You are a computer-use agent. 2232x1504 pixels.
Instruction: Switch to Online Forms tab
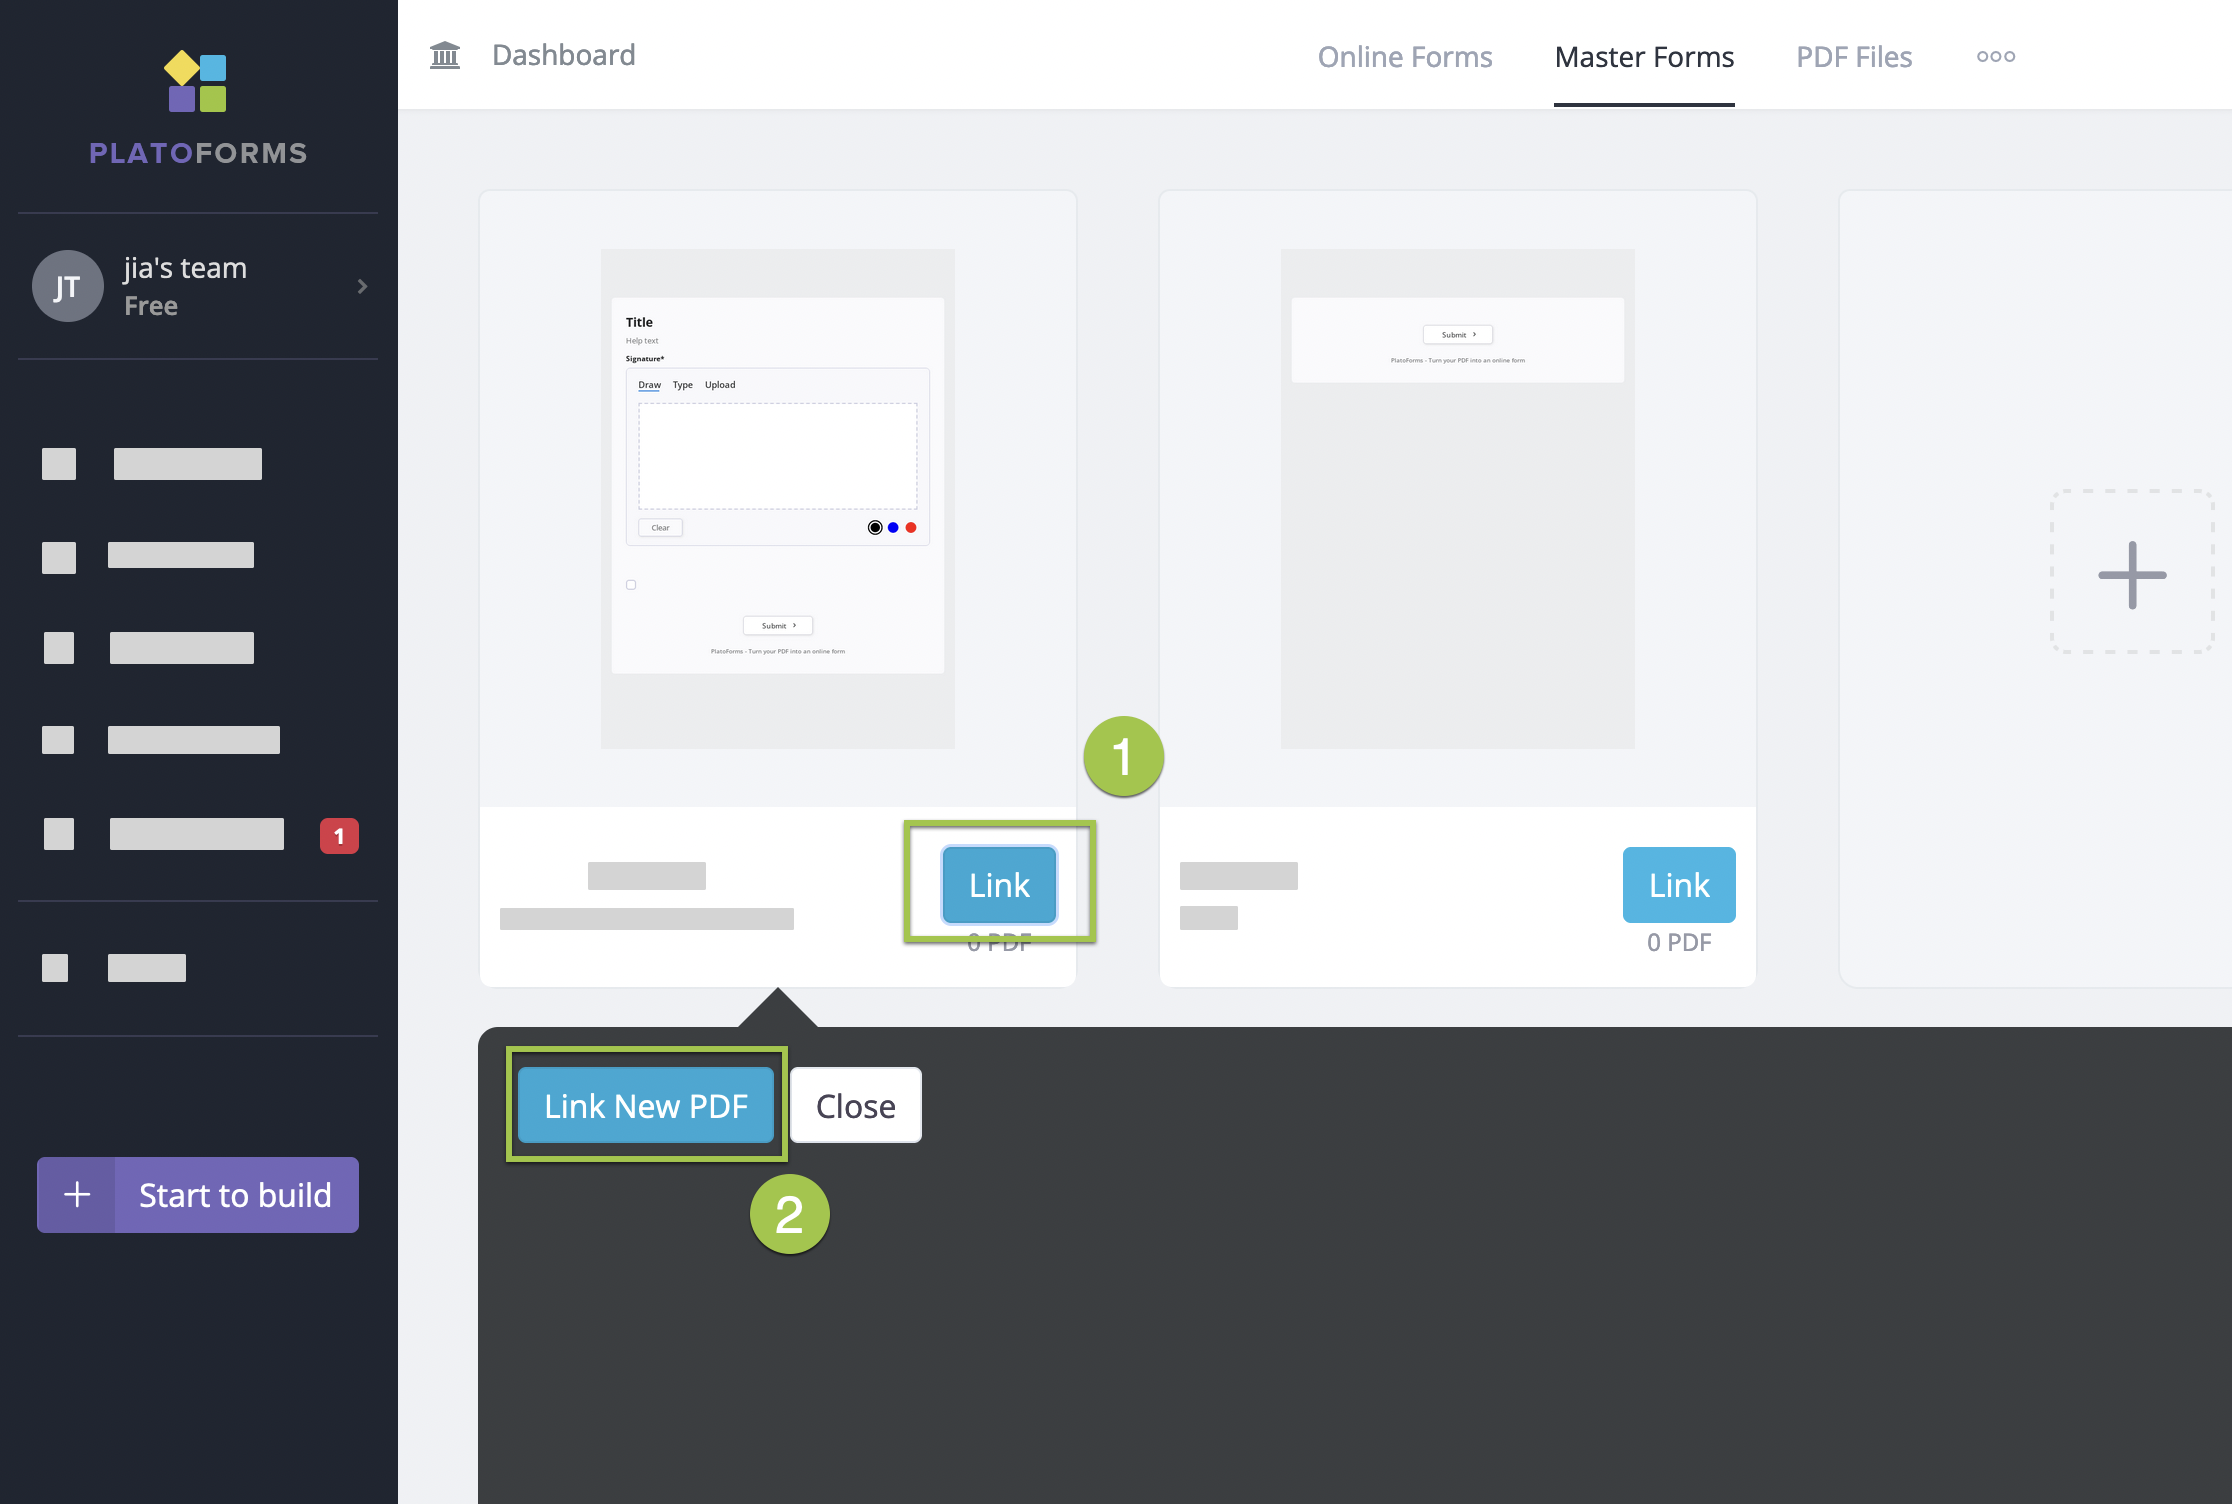(1404, 57)
